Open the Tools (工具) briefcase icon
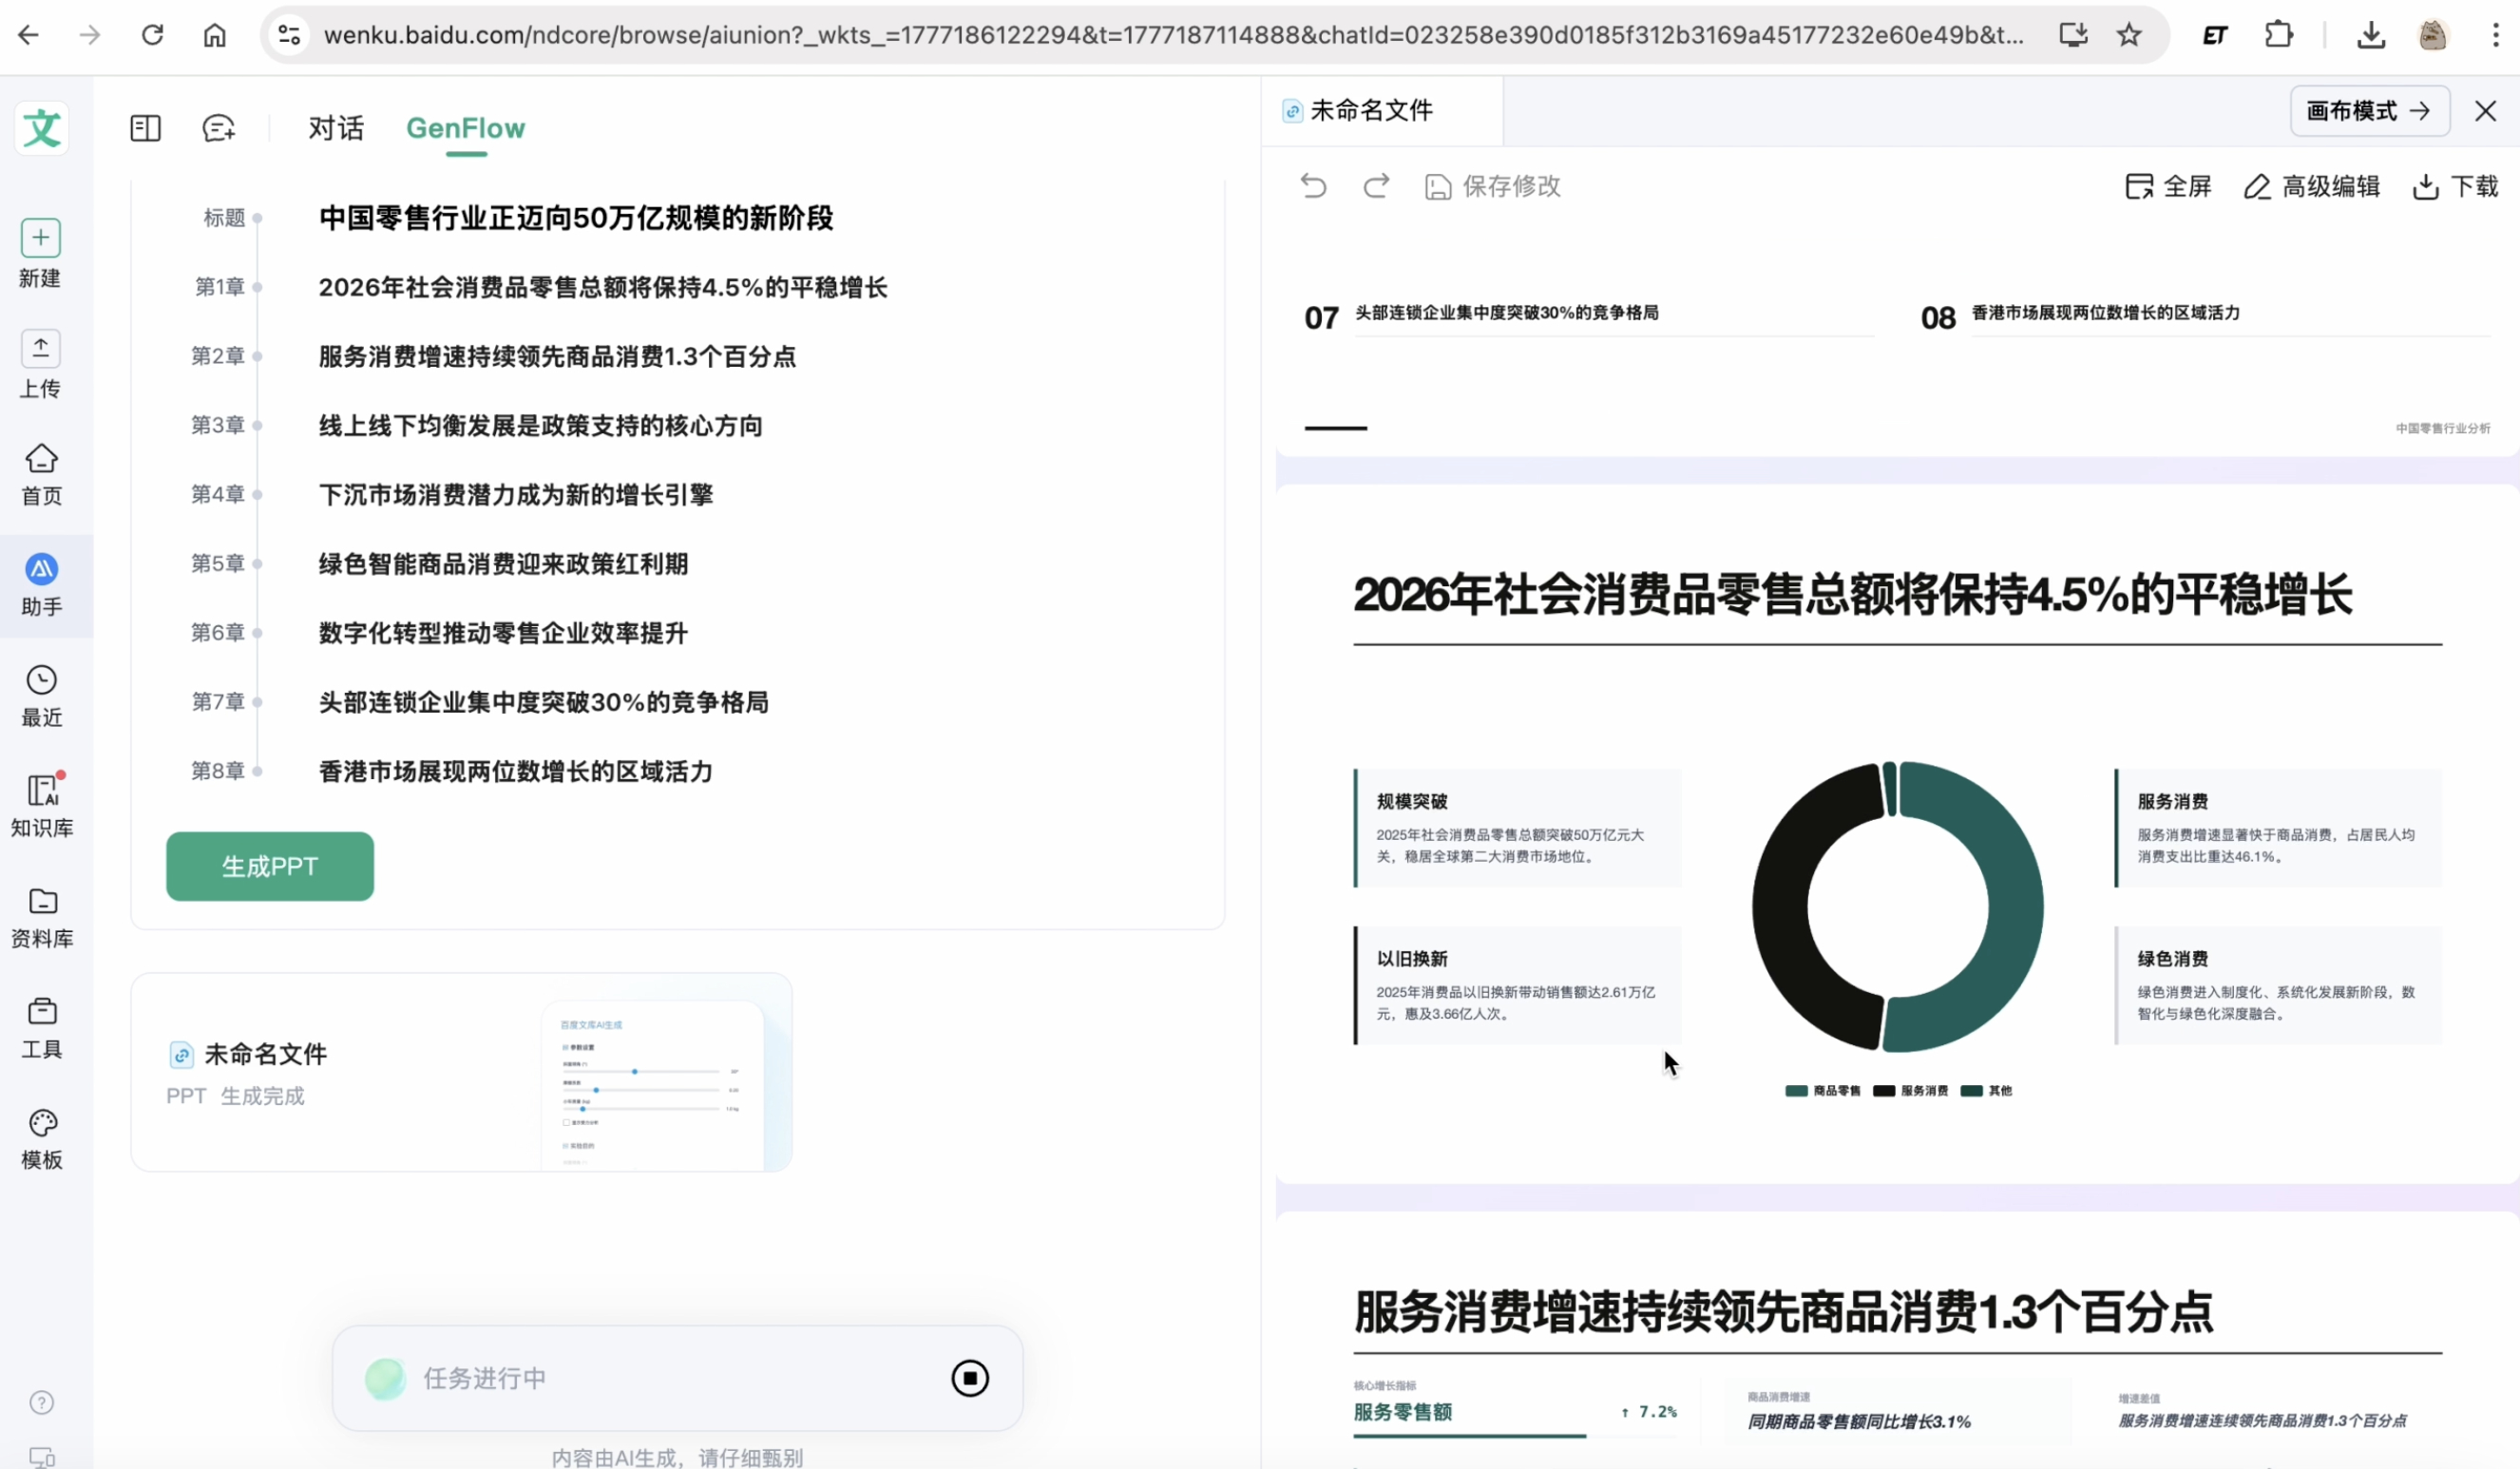Viewport: 2520px width, 1469px height. (41, 1012)
